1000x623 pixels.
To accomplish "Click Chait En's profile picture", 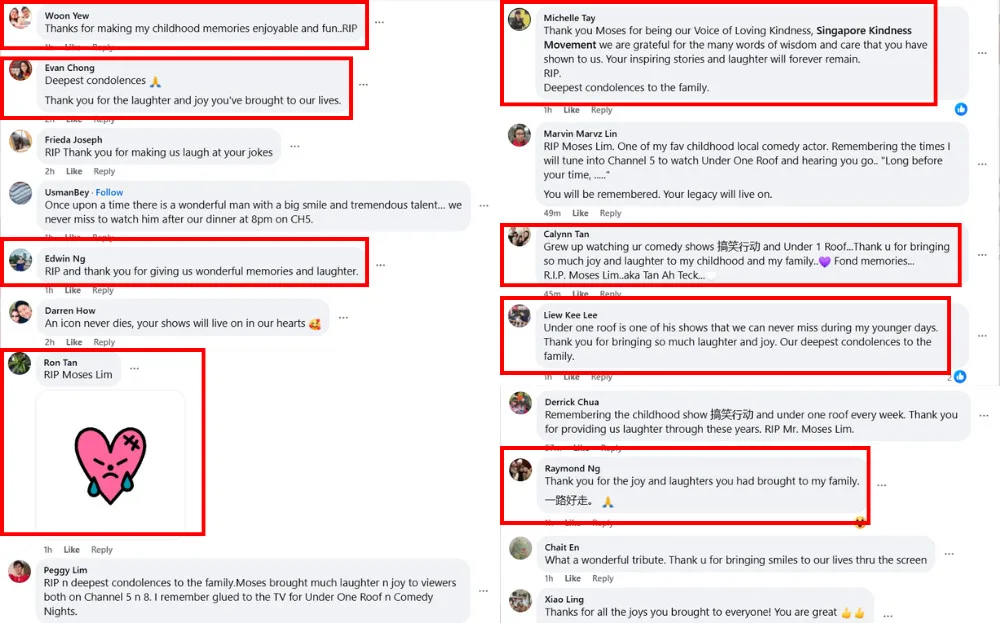I will pyautogui.click(x=519, y=548).
